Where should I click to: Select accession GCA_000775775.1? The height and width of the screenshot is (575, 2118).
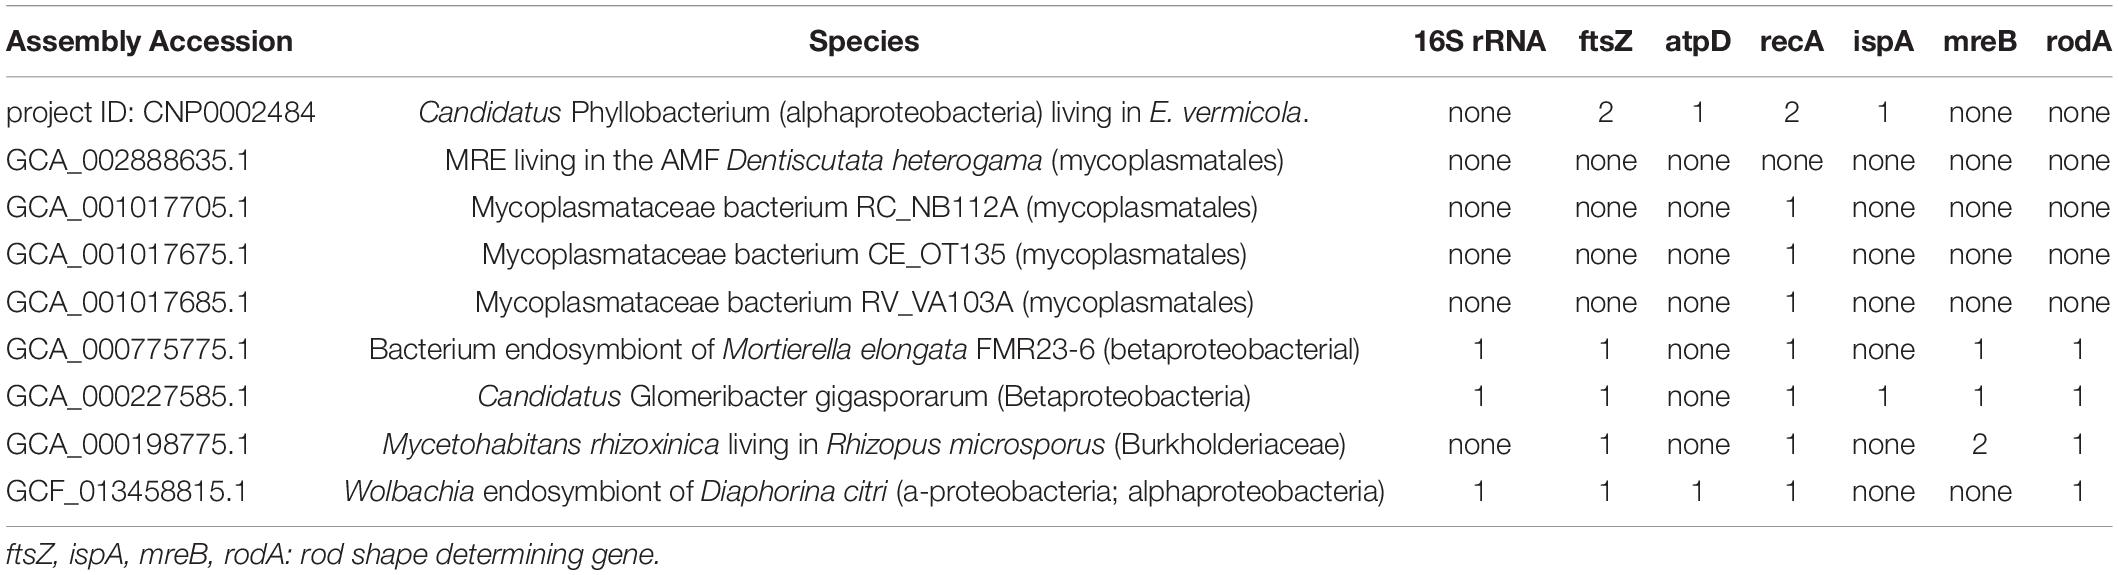128,349
